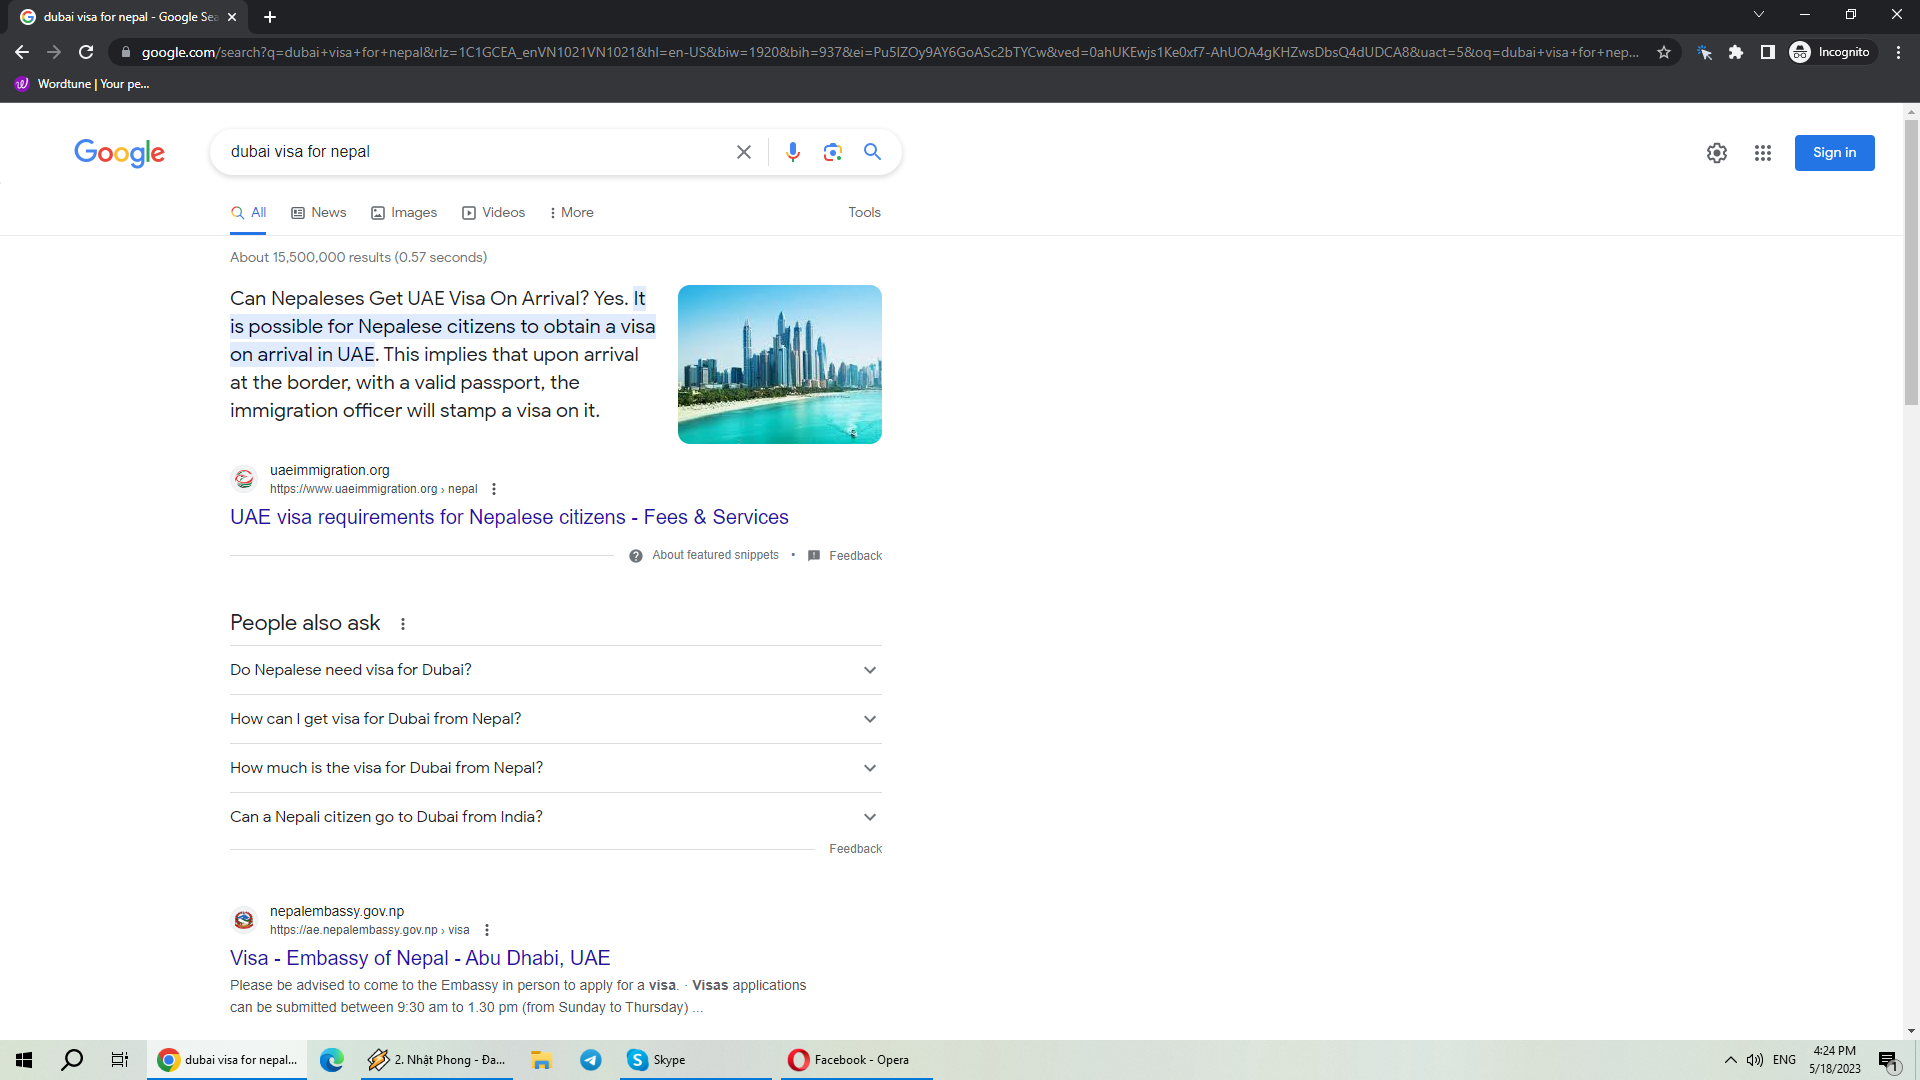Click the Sign in button
Viewport: 1920px width, 1080px height.
tap(1834, 152)
